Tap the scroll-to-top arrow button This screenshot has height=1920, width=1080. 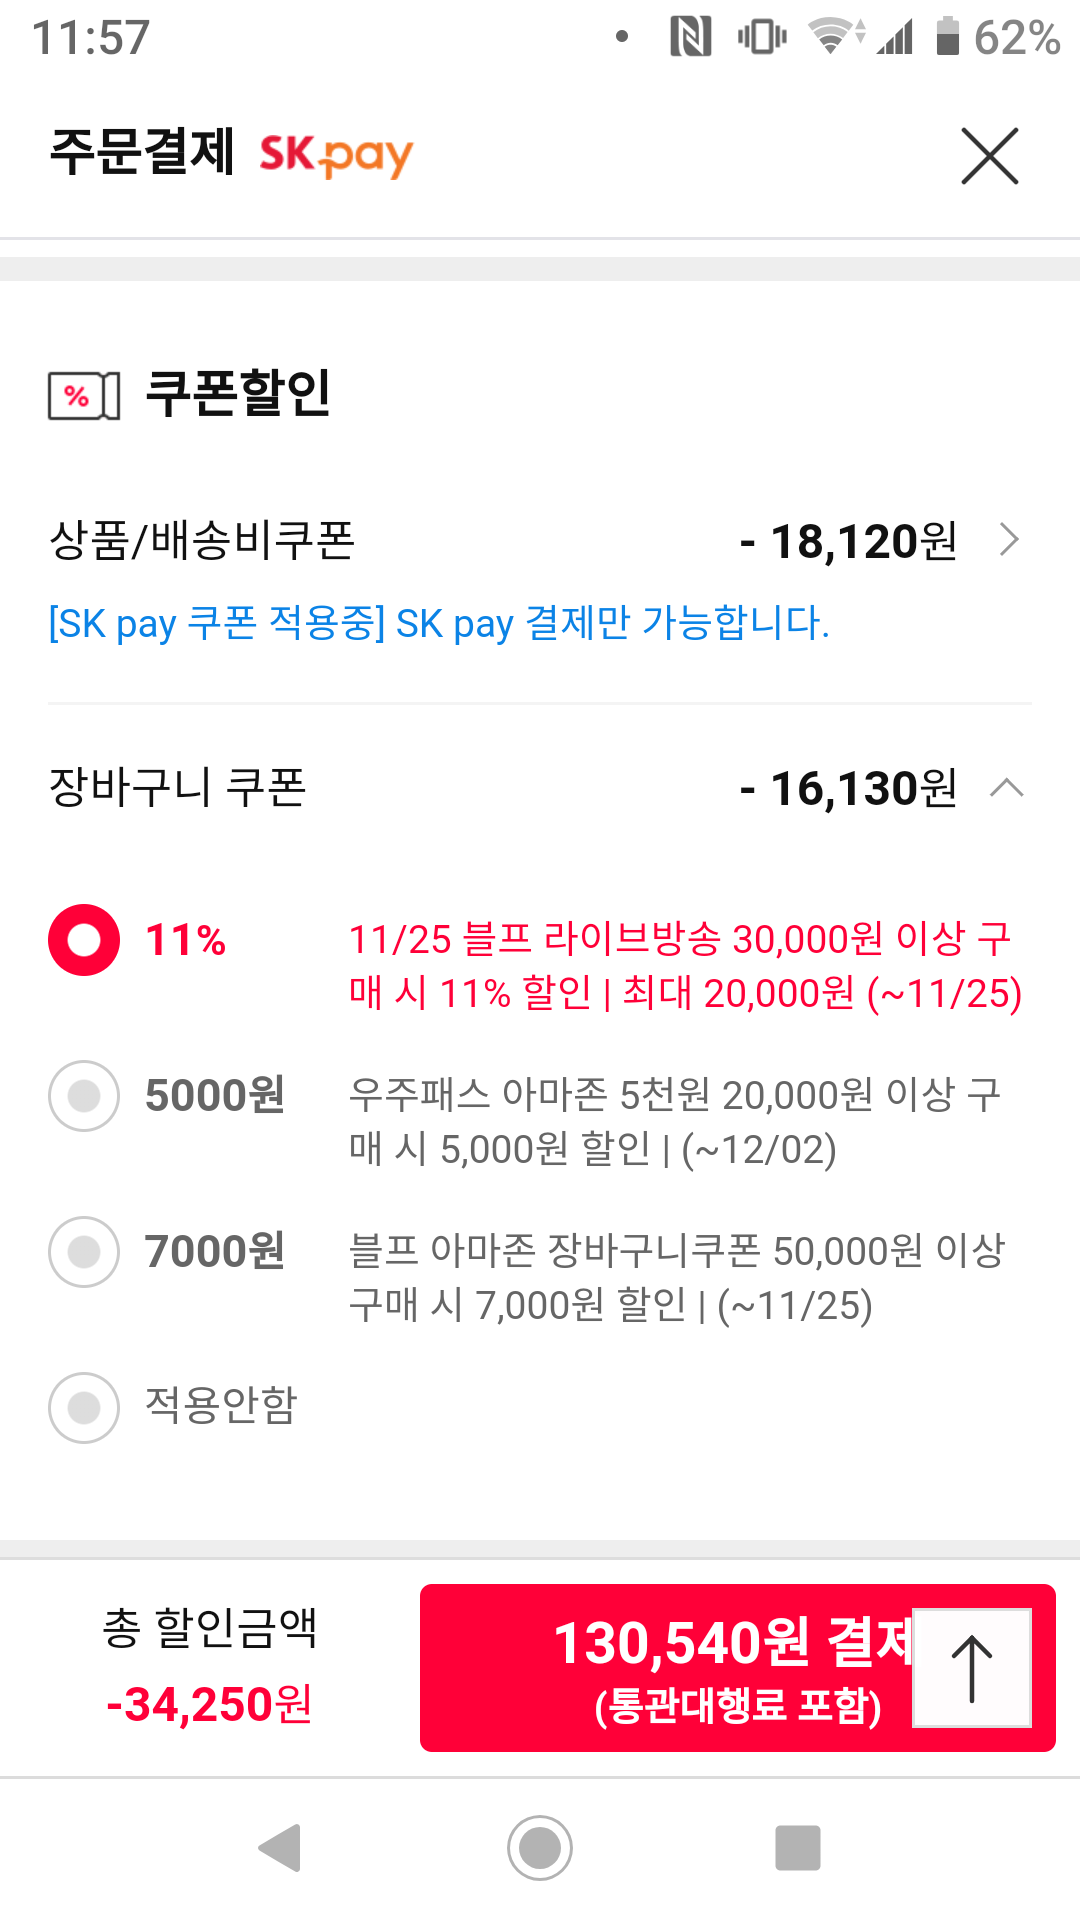(971, 1667)
